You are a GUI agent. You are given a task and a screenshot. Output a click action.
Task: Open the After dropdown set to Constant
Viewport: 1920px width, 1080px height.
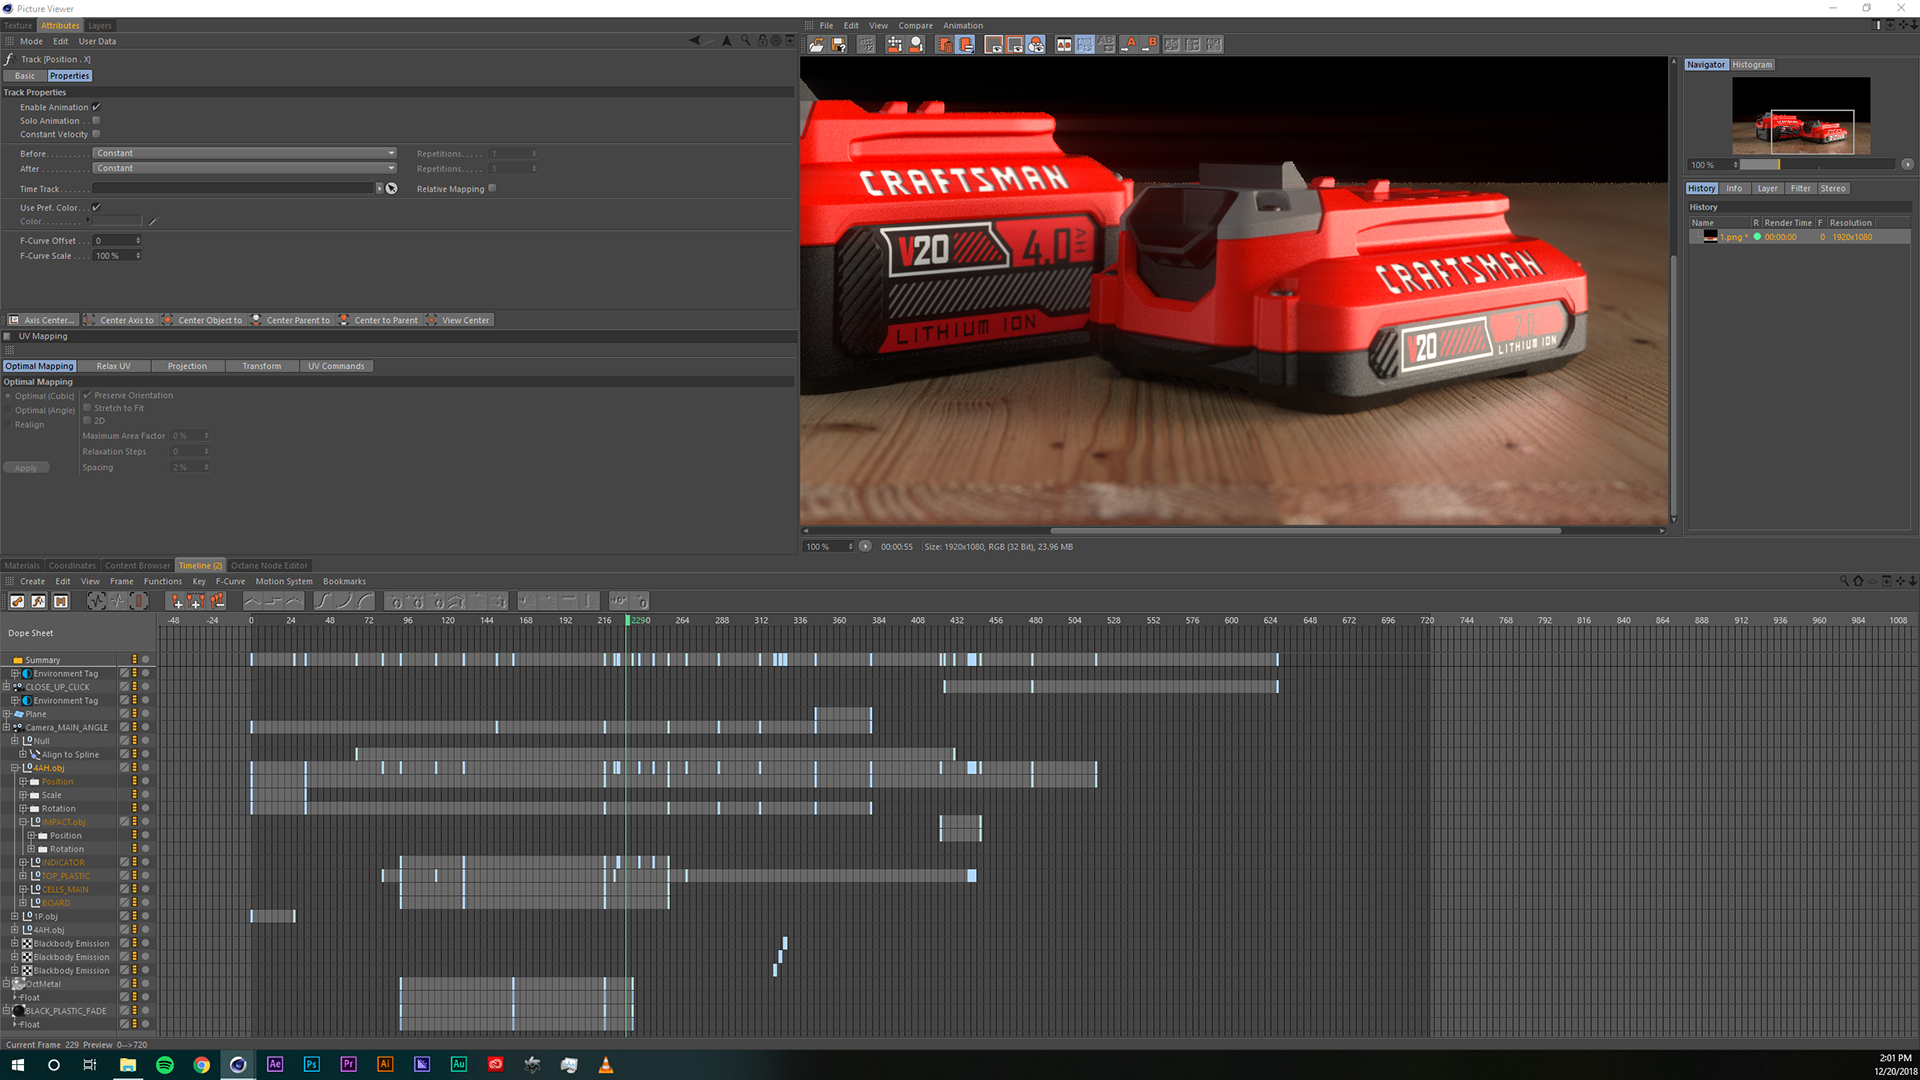pyautogui.click(x=245, y=168)
